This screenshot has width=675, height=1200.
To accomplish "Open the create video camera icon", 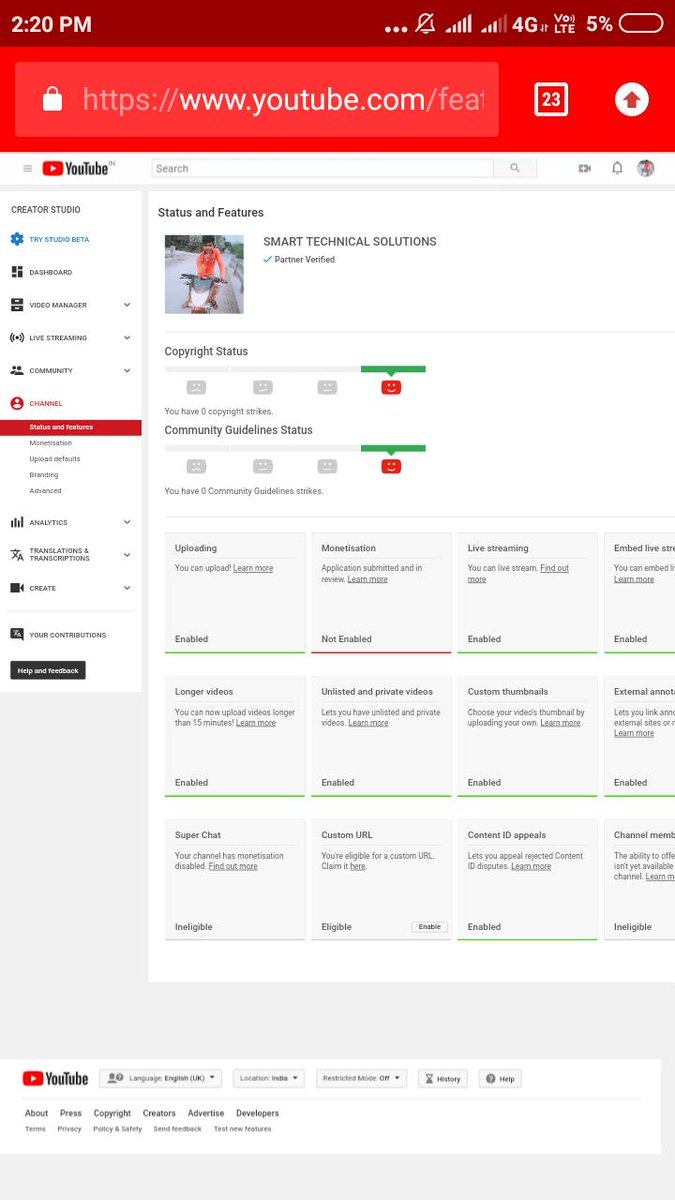I will point(585,168).
